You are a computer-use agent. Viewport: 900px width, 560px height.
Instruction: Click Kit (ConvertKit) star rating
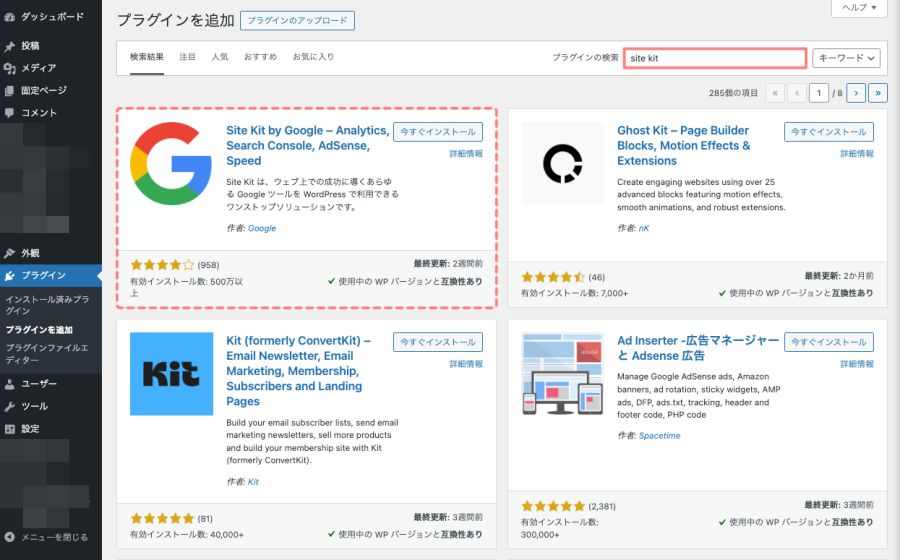[x=162, y=519]
